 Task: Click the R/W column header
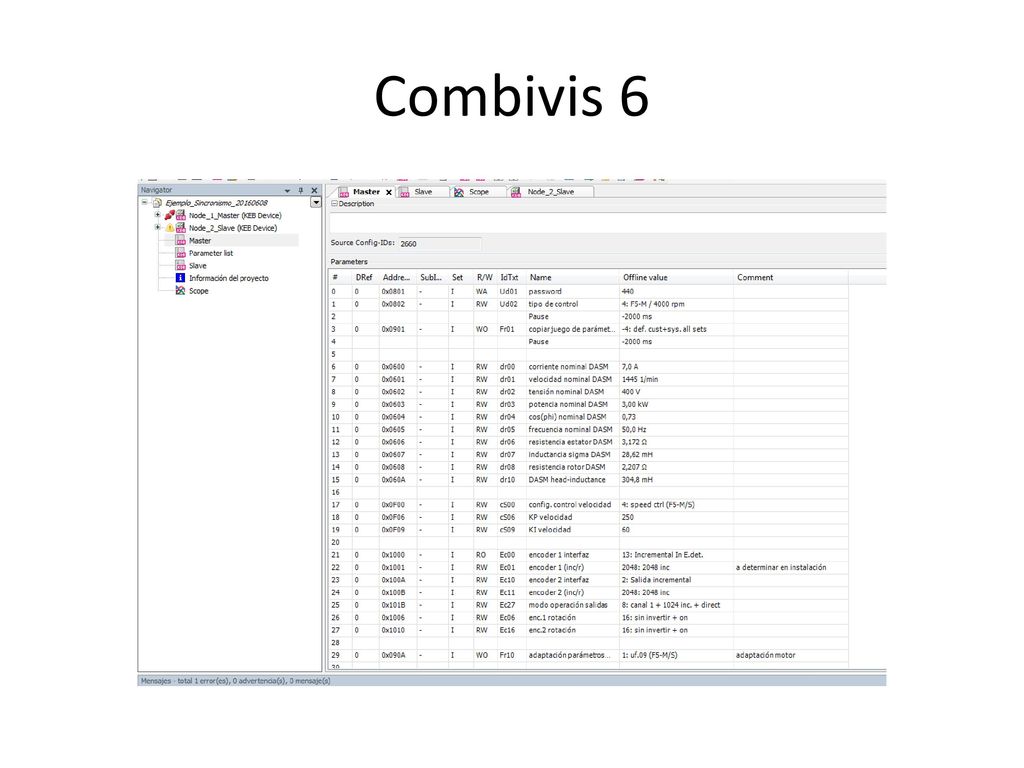pos(485,278)
